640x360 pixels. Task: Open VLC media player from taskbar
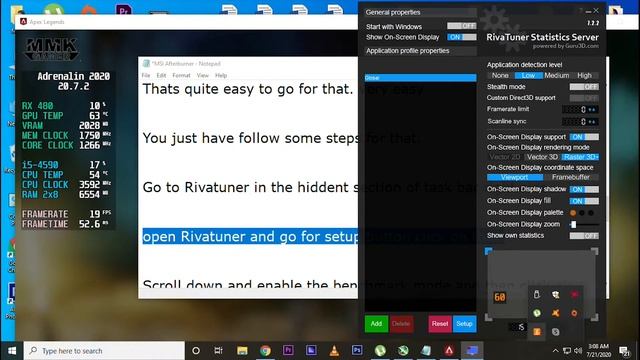[334, 351]
